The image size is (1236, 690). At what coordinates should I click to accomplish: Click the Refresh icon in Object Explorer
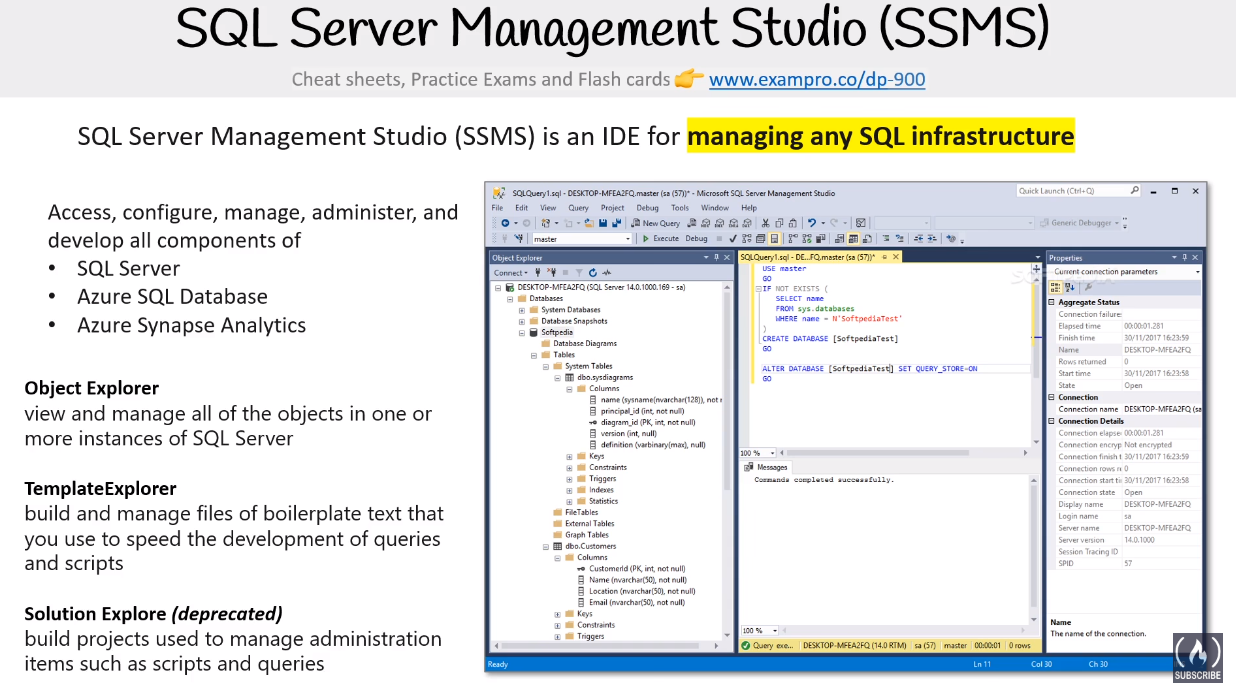tap(593, 273)
